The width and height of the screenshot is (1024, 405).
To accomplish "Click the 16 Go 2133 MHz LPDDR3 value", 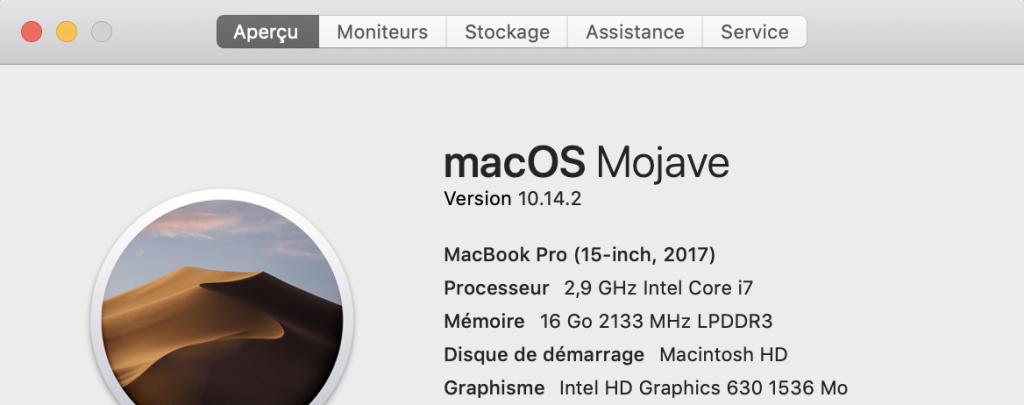I will tap(656, 321).
